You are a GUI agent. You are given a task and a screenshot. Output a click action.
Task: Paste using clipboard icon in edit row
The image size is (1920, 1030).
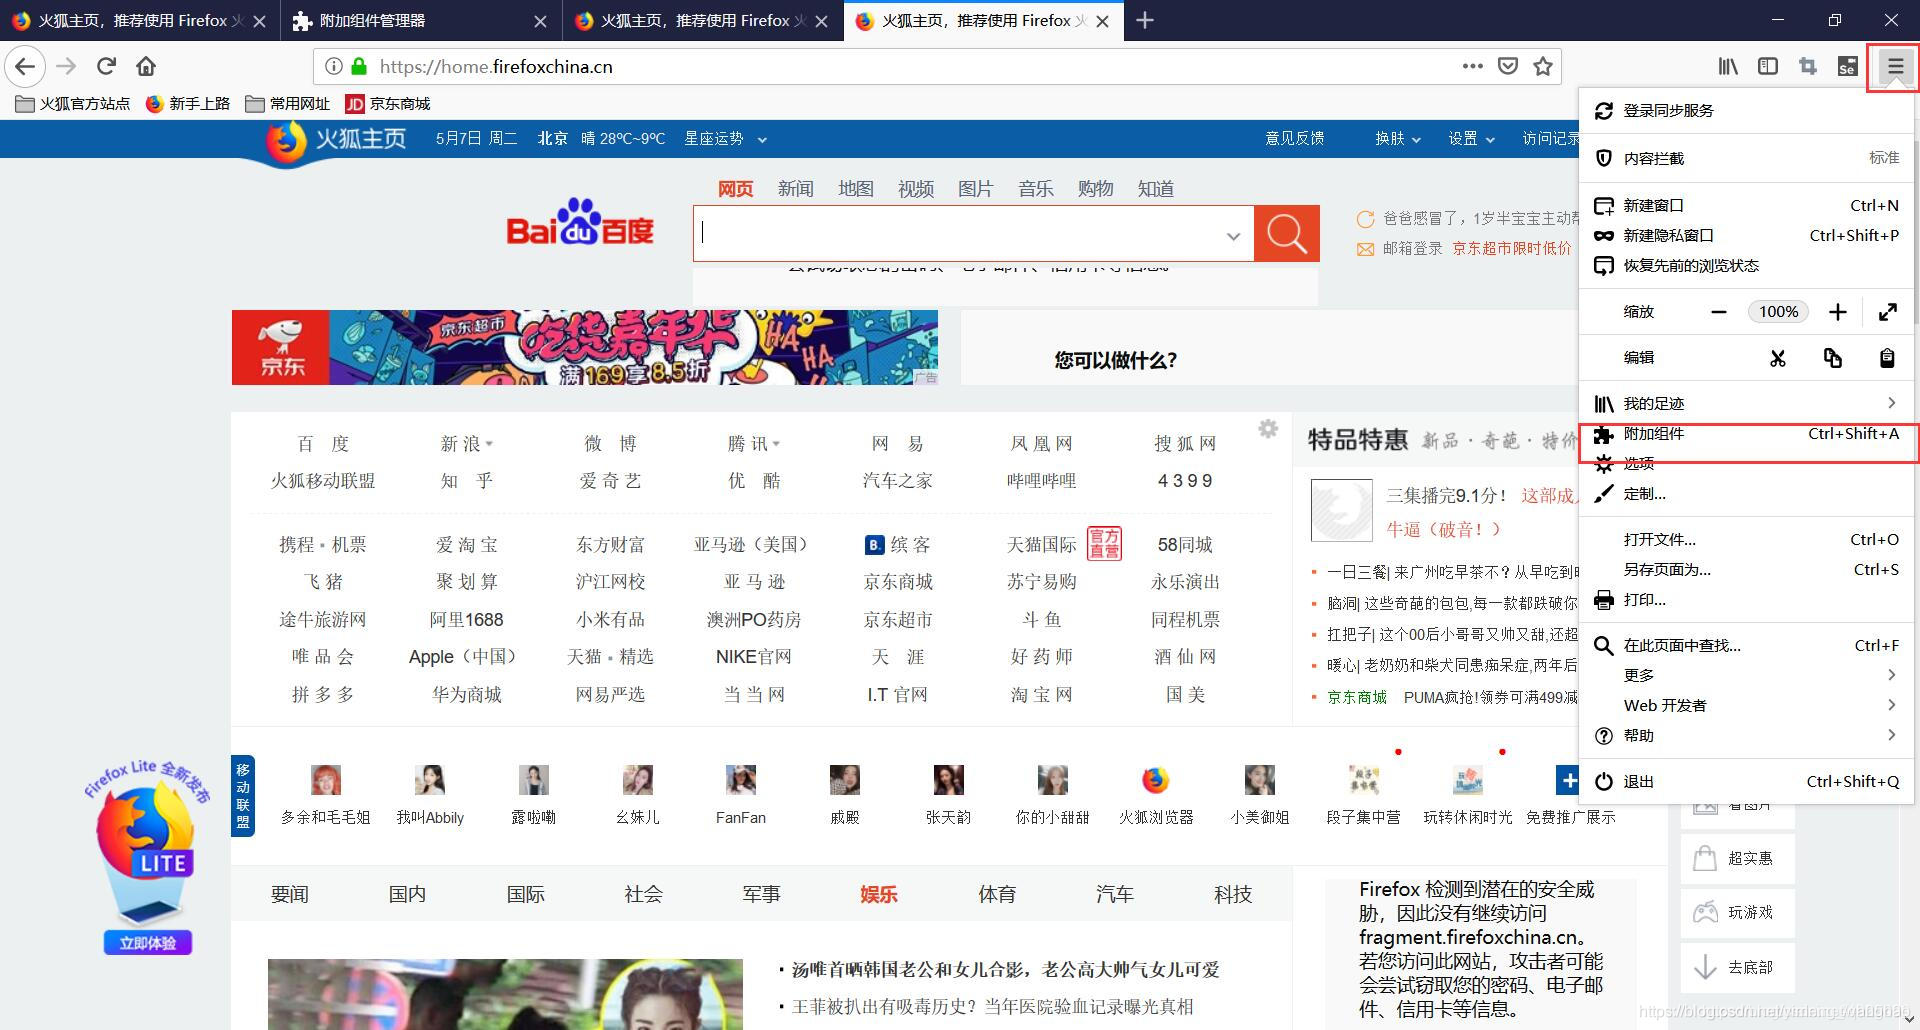[x=1887, y=358]
